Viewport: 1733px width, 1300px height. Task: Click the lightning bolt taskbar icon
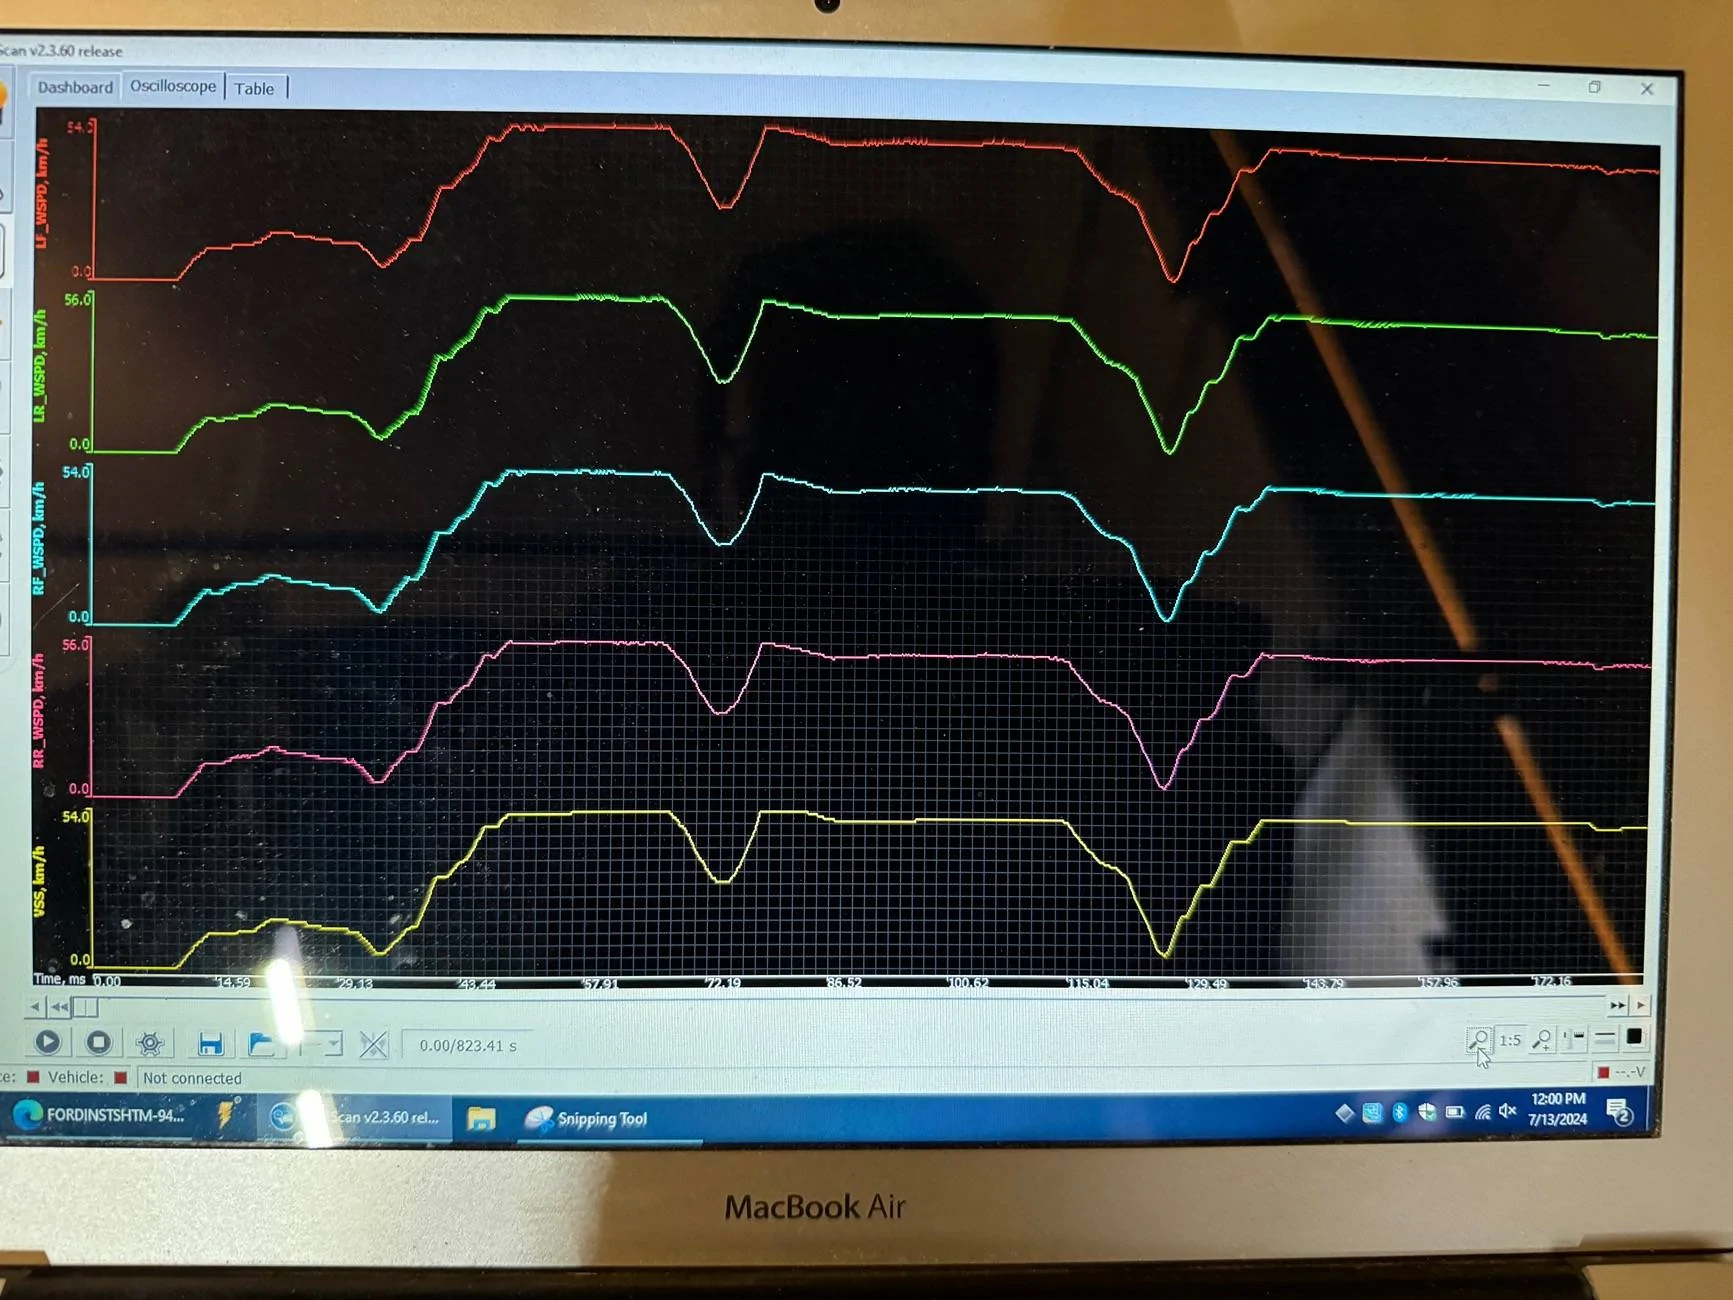click(x=225, y=1114)
